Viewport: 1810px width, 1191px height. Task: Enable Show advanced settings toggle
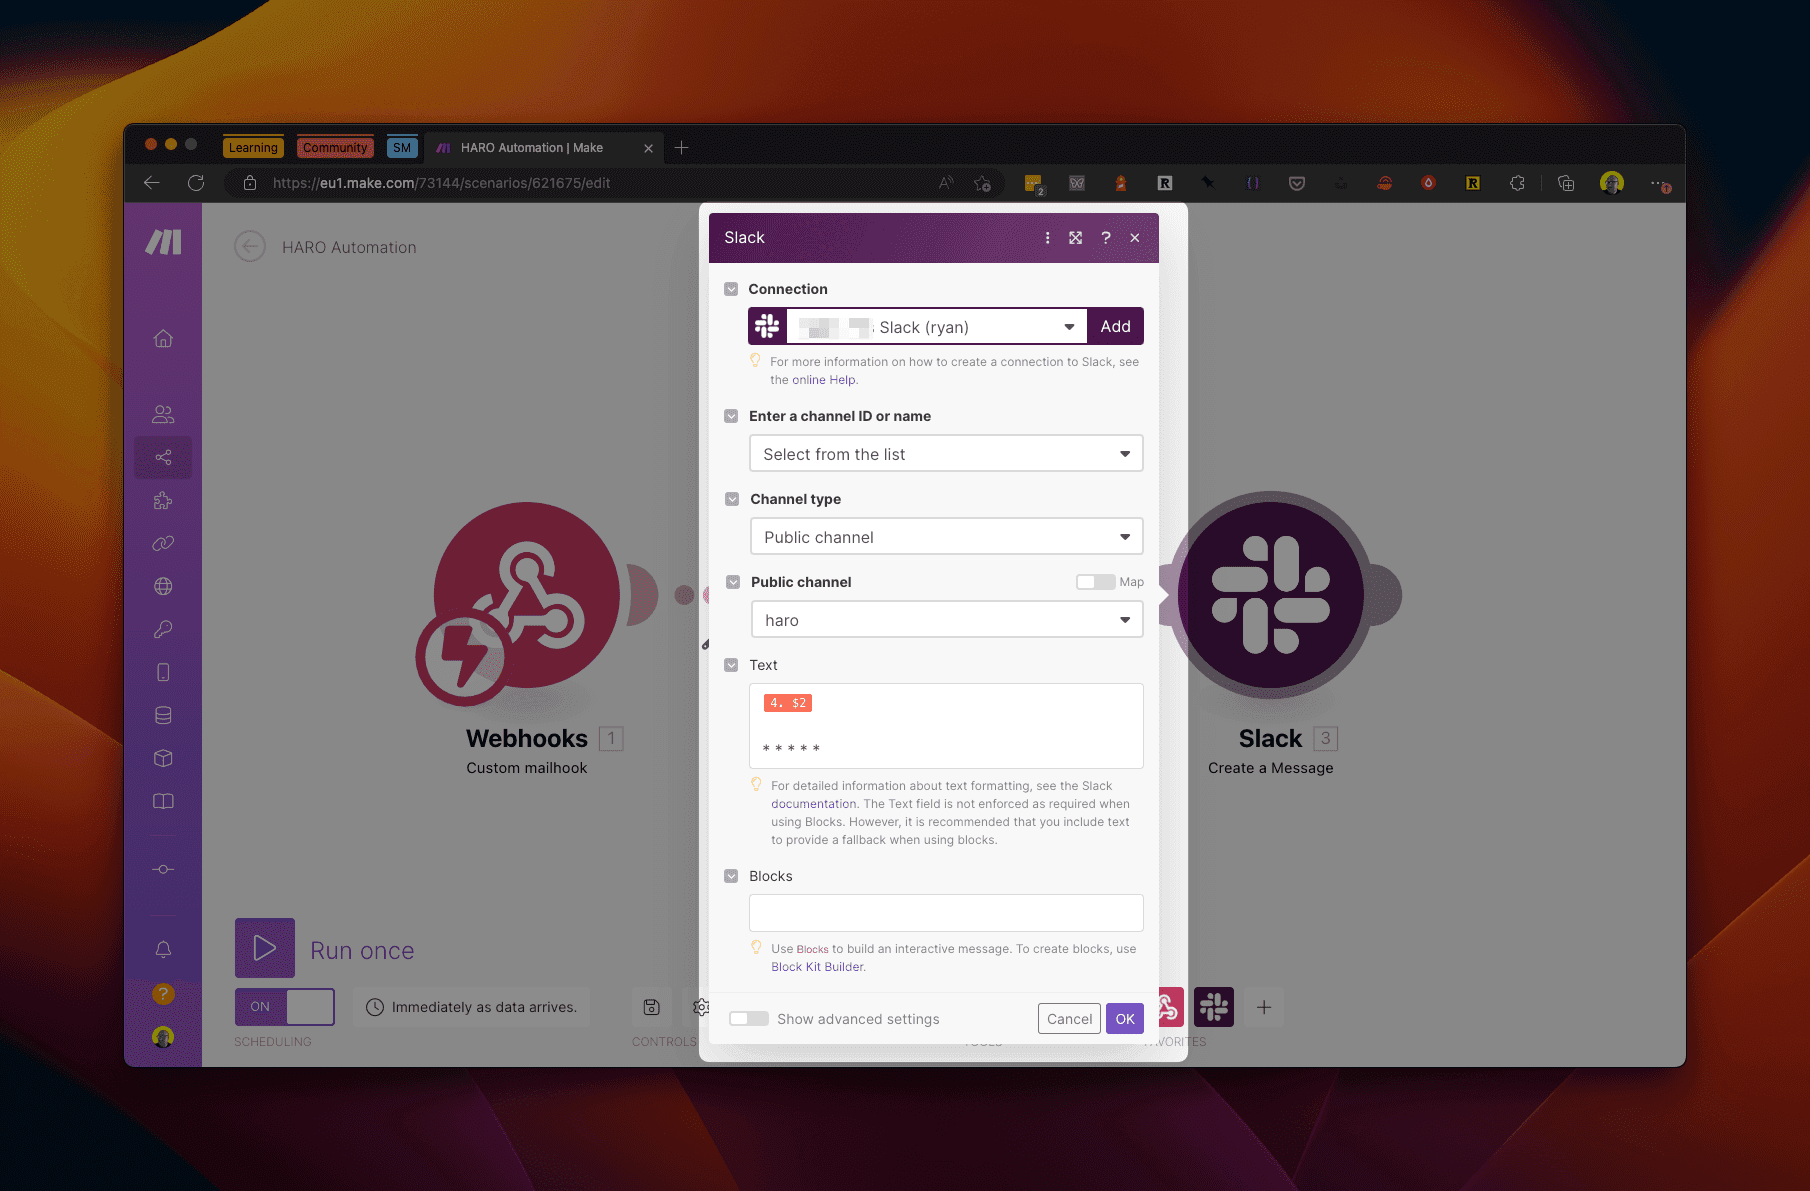[x=749, y=1019]
